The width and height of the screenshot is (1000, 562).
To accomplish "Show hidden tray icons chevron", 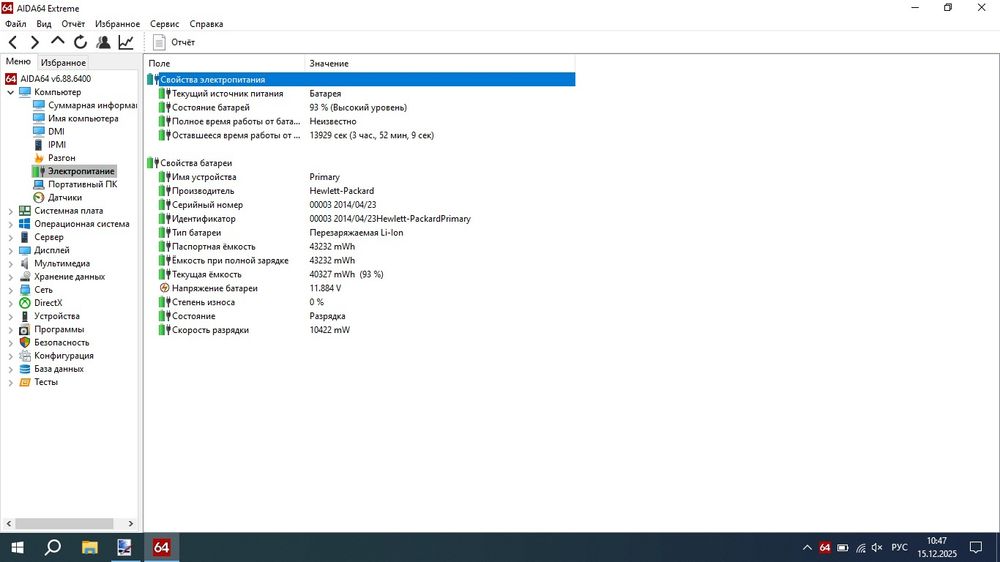I will [x=807, y=547].
